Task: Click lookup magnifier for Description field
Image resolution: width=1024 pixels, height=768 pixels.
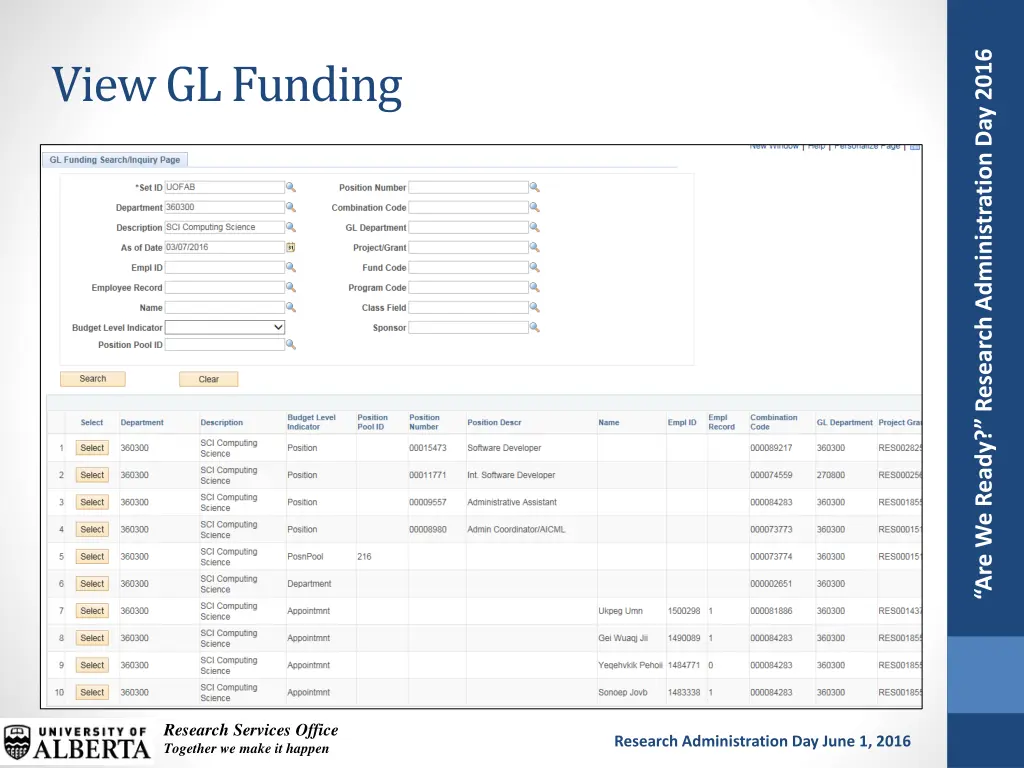Action: [291, 227]
